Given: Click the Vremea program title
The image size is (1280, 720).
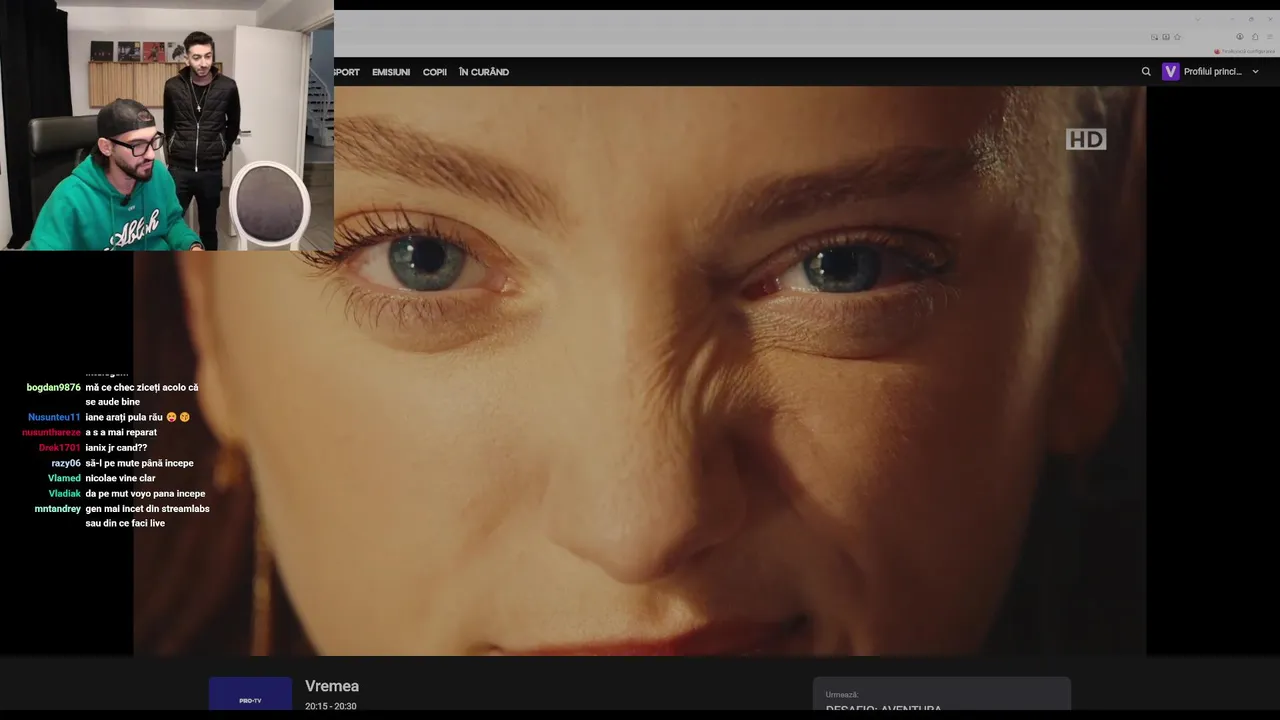Looking at the screenshot, I should 332,686.
